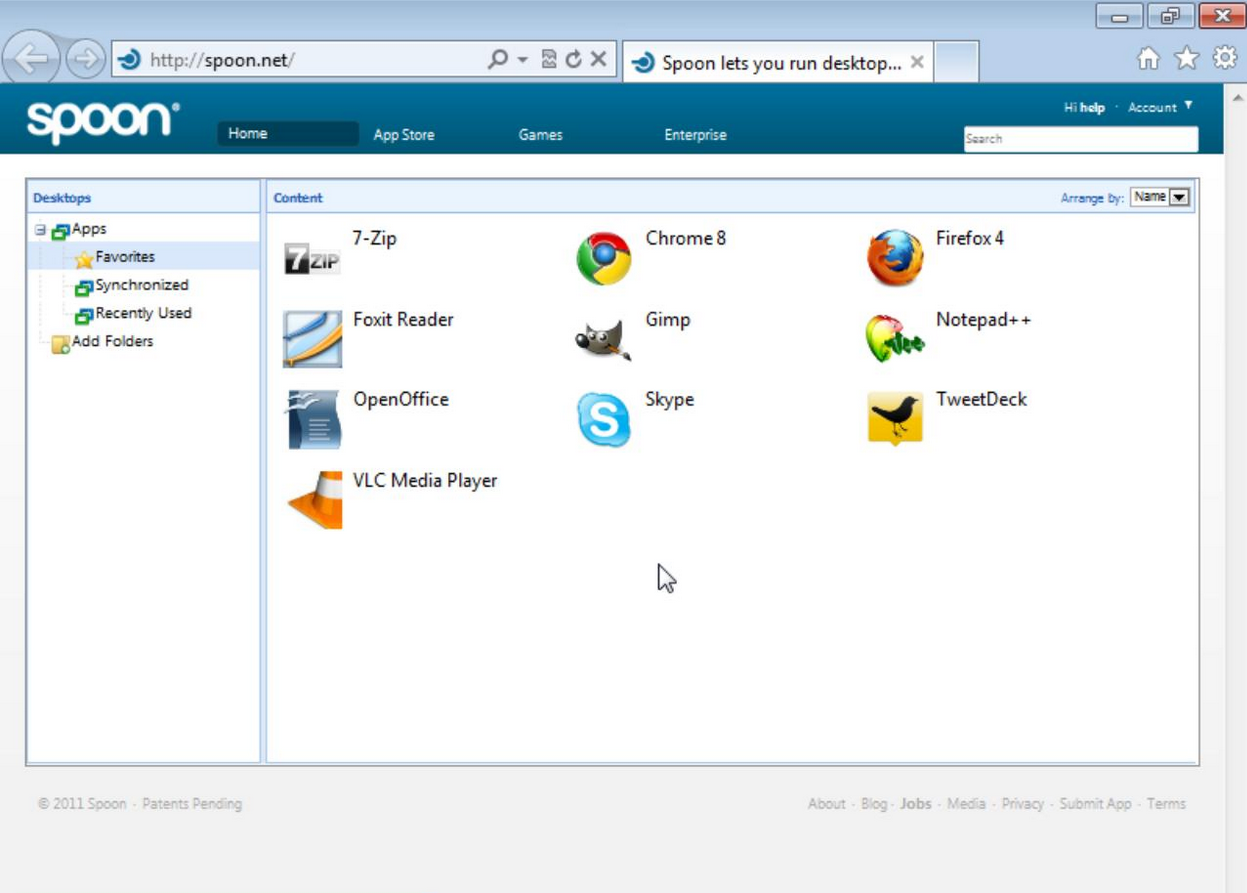Image resolution: width=1247 pixels, height=893 pixels.
Task: Click the 'OpenOffice' app name
Action: pos(401,399)
